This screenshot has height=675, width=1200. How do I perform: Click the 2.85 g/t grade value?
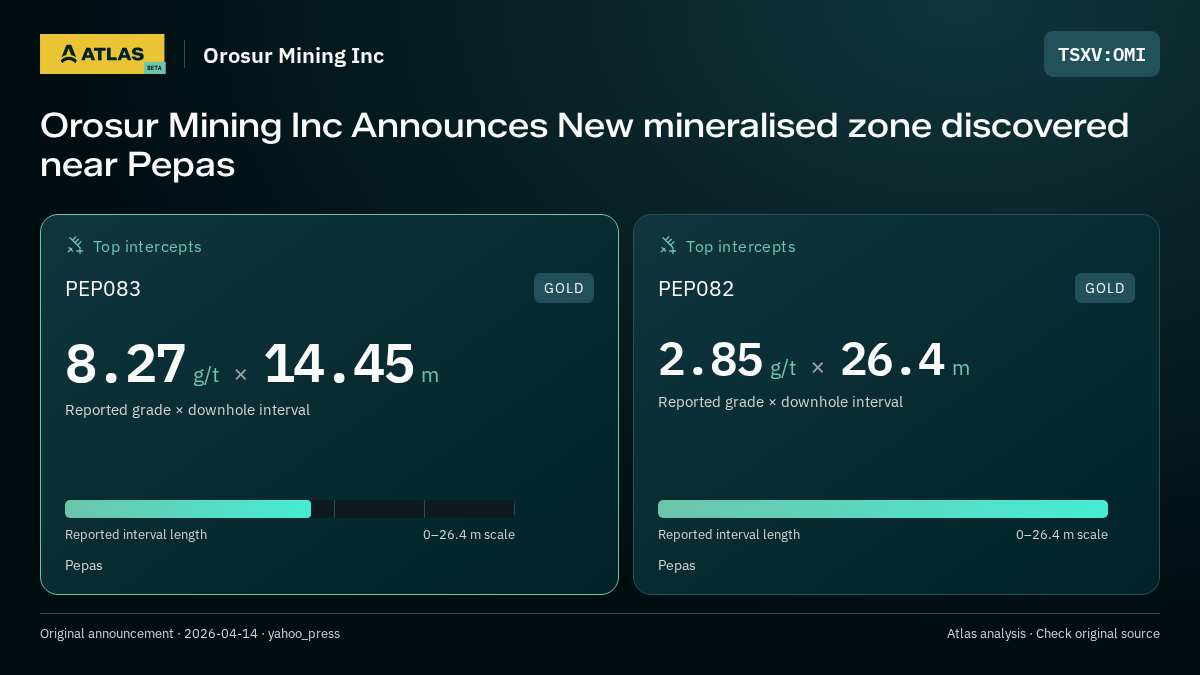click(x=727, y=360)
